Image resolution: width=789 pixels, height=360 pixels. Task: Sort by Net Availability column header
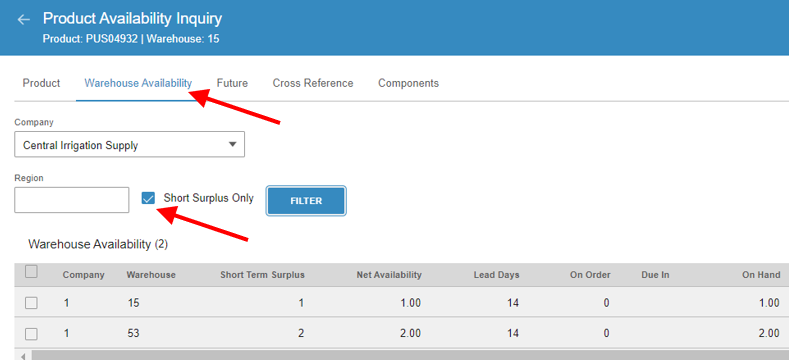point(389,275)
